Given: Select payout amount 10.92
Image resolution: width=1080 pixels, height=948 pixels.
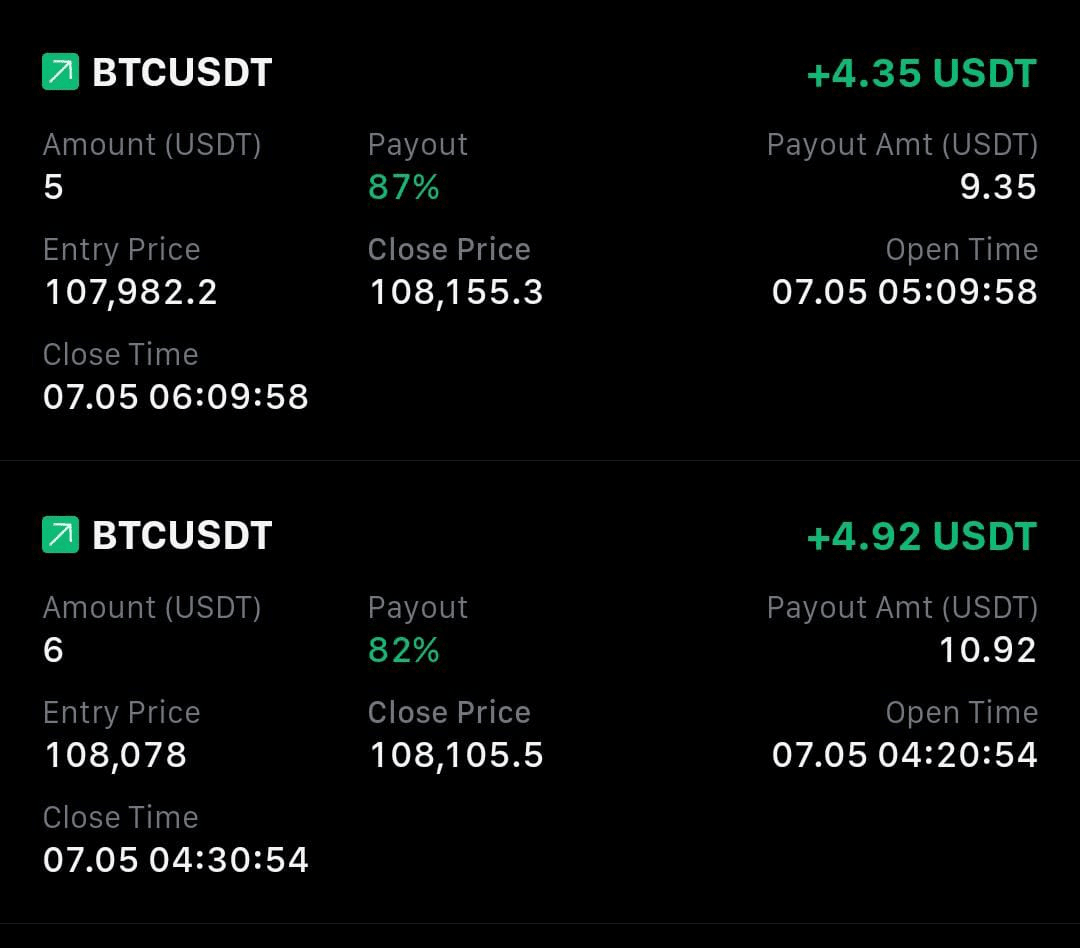Looking at the screenshot, I should [x=988, y=650].
